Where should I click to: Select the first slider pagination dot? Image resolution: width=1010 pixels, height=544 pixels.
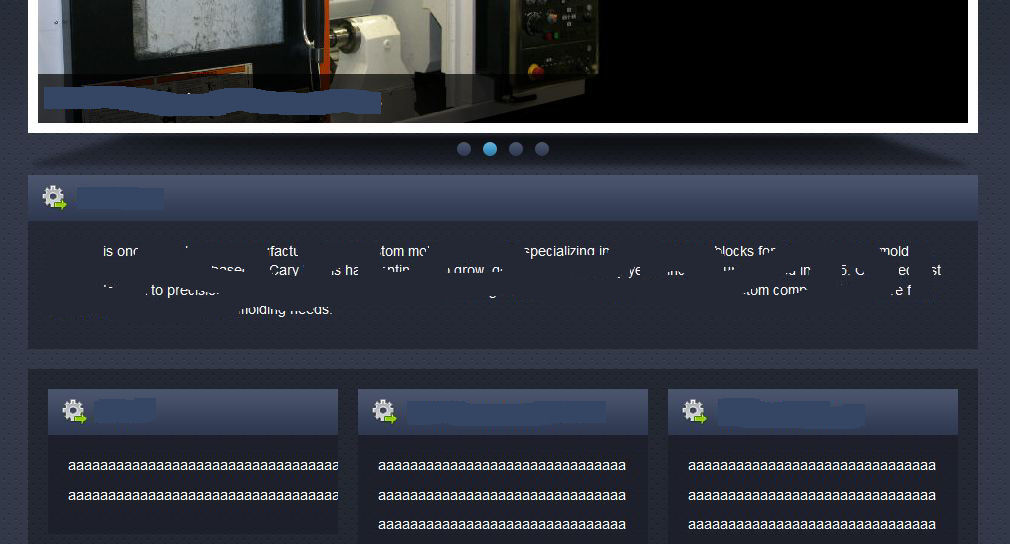tap(464, 149)
